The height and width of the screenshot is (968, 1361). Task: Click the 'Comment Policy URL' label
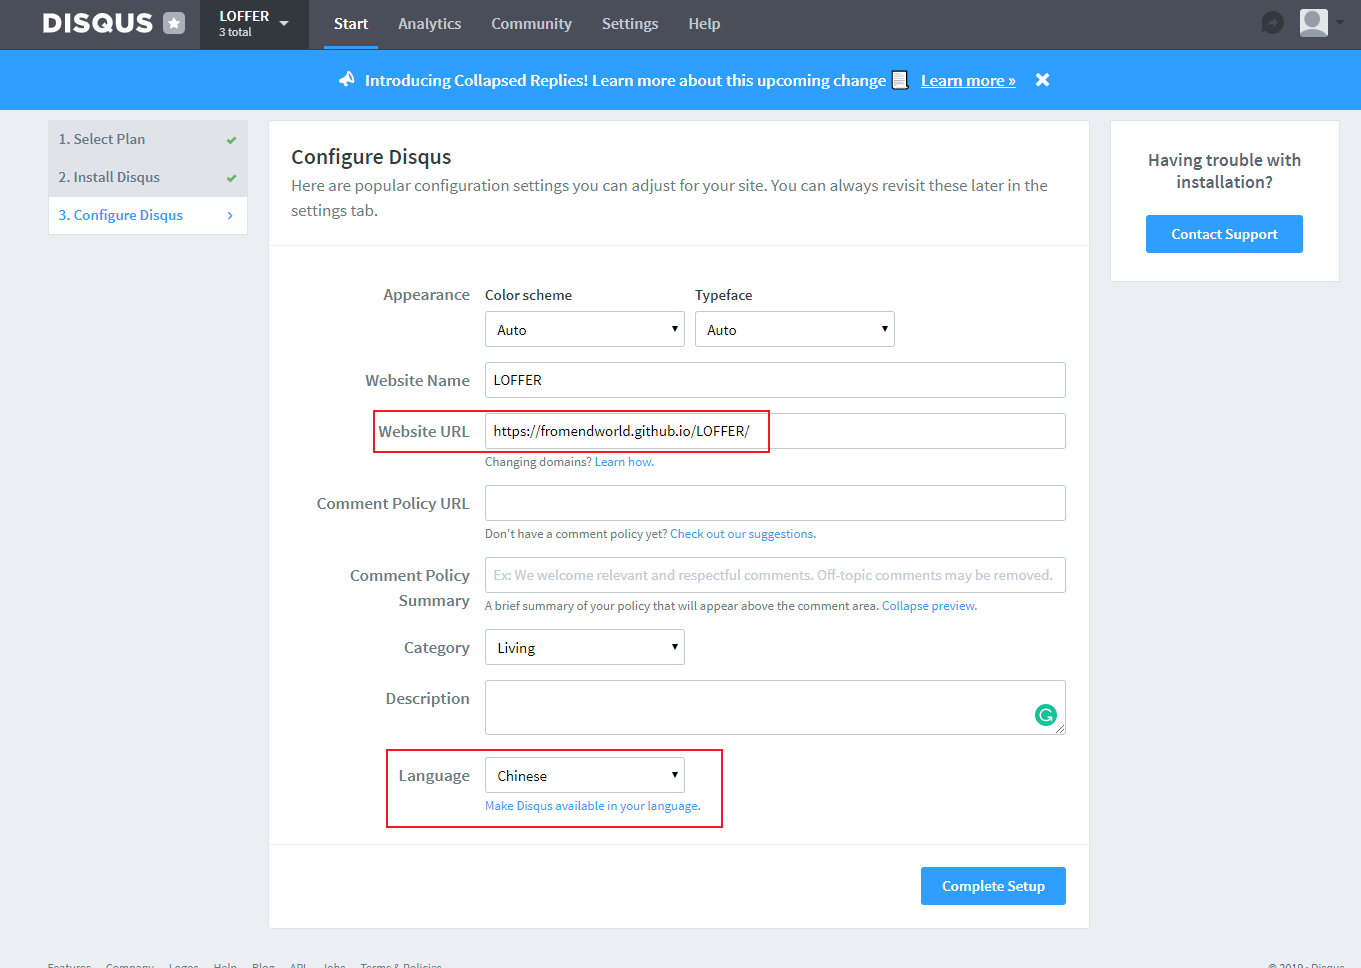(x=393, y=504)
